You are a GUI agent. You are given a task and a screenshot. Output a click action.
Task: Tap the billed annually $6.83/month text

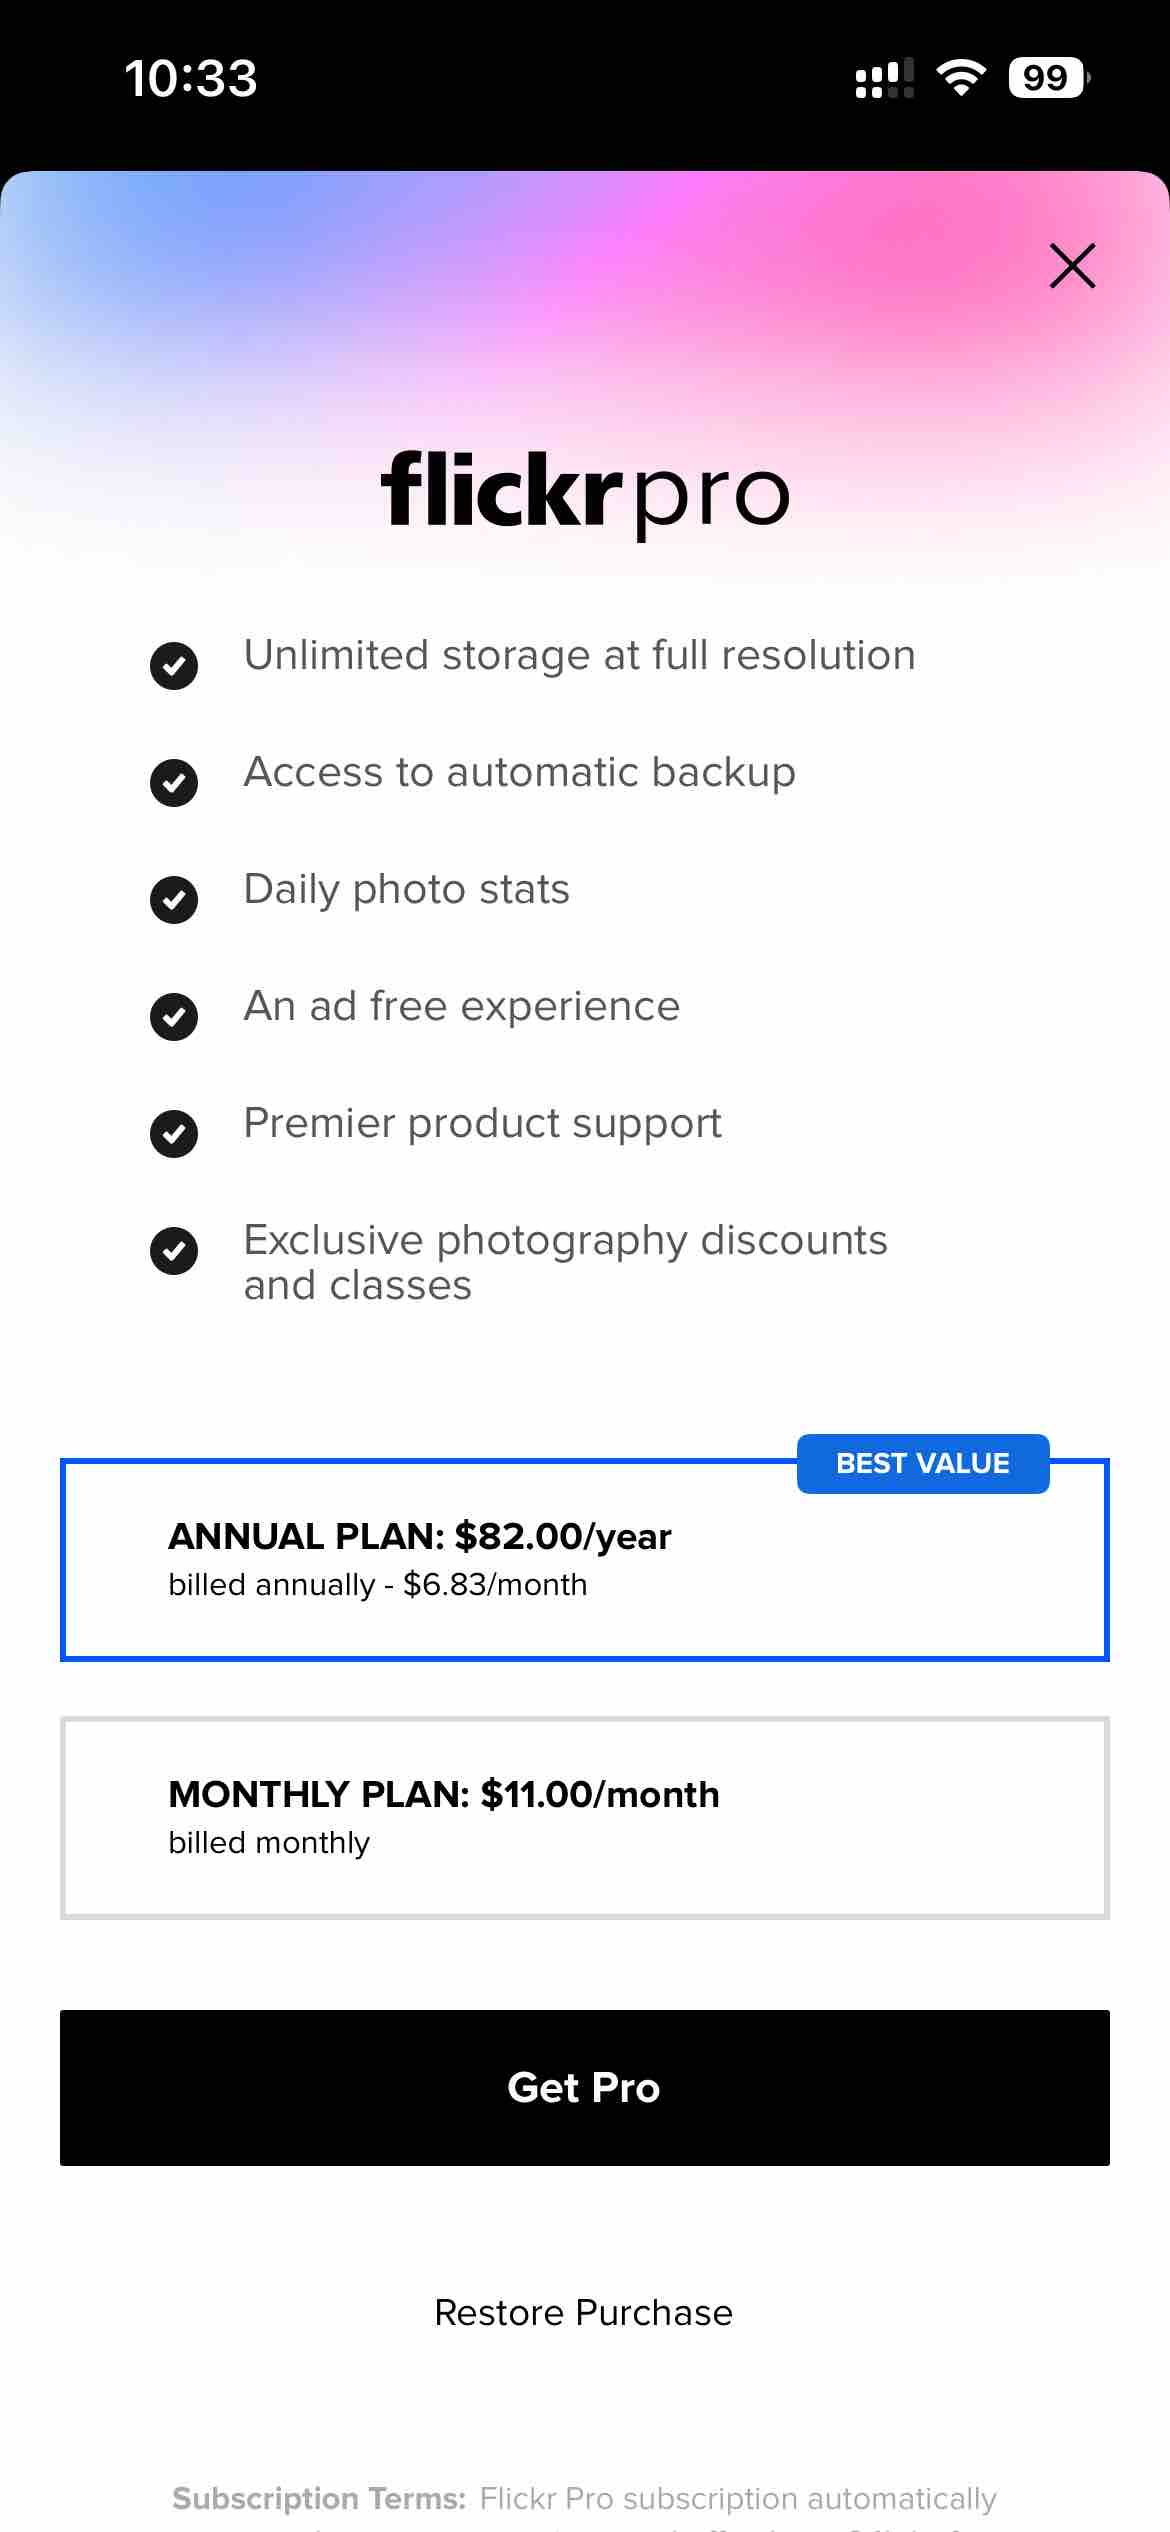click(377, 1585)
